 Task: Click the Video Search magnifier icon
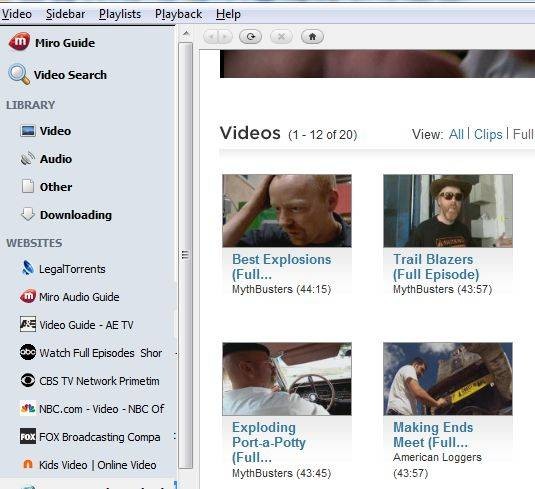(19, 74)
